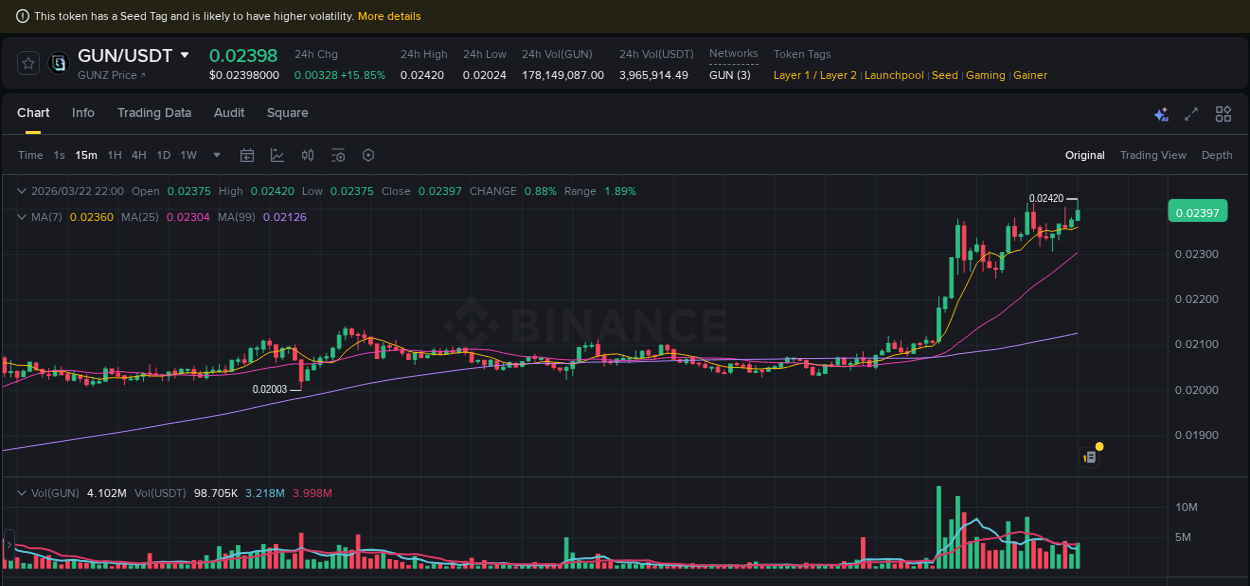Viewport: 1250px width, 586px height.
Task: Toggle the favorite star for GUN/USDT
Action: pos(28,63)
